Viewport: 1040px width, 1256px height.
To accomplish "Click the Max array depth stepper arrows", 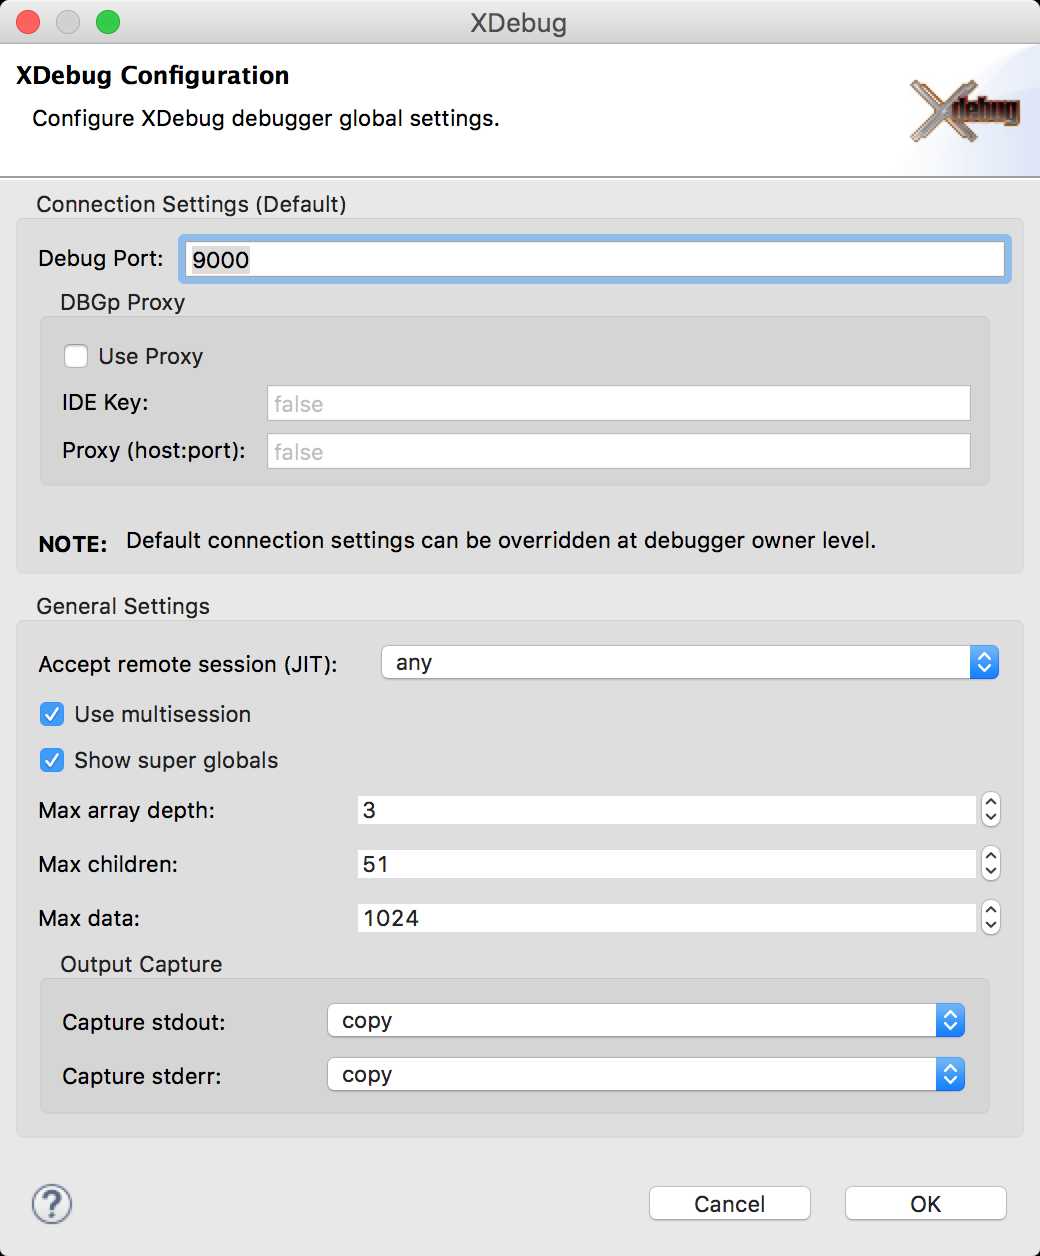I will (x=991, y=810).
